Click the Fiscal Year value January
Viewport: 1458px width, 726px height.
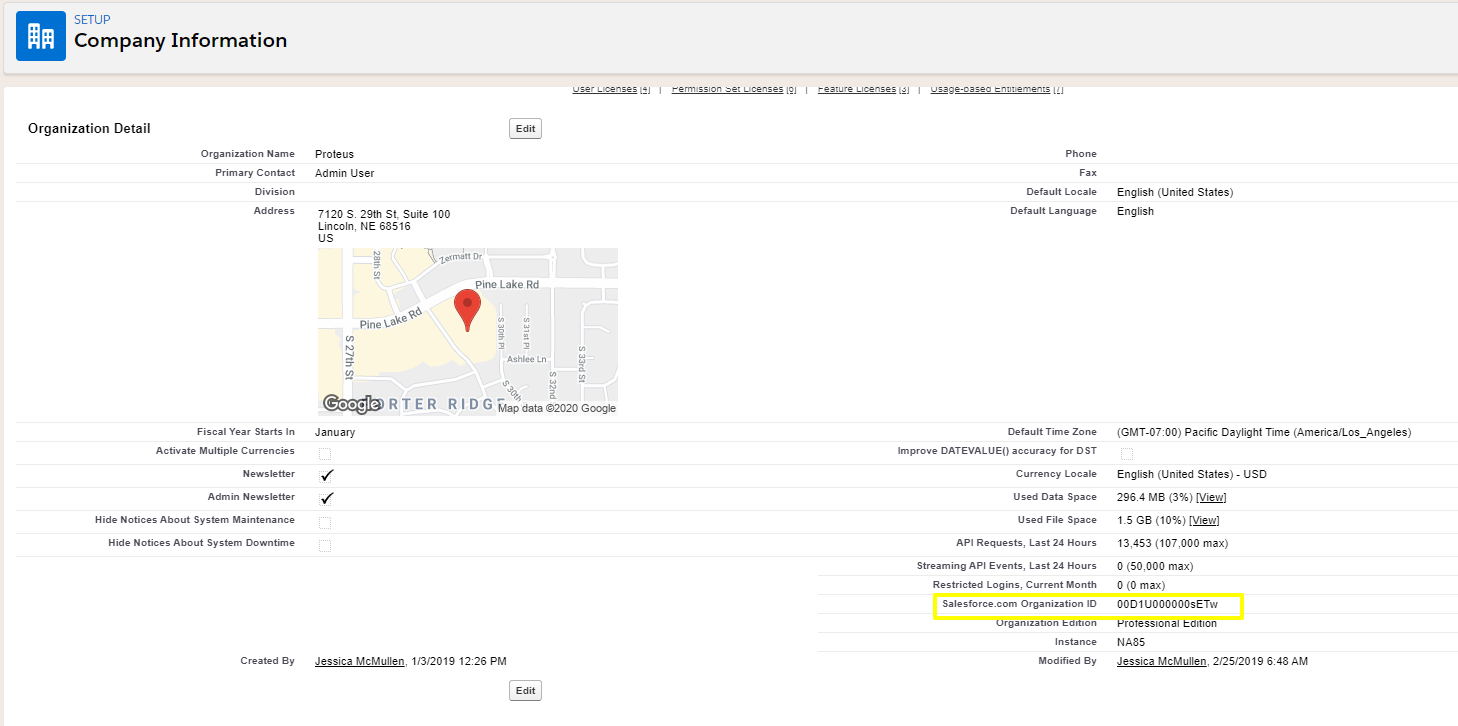point(335,432)
